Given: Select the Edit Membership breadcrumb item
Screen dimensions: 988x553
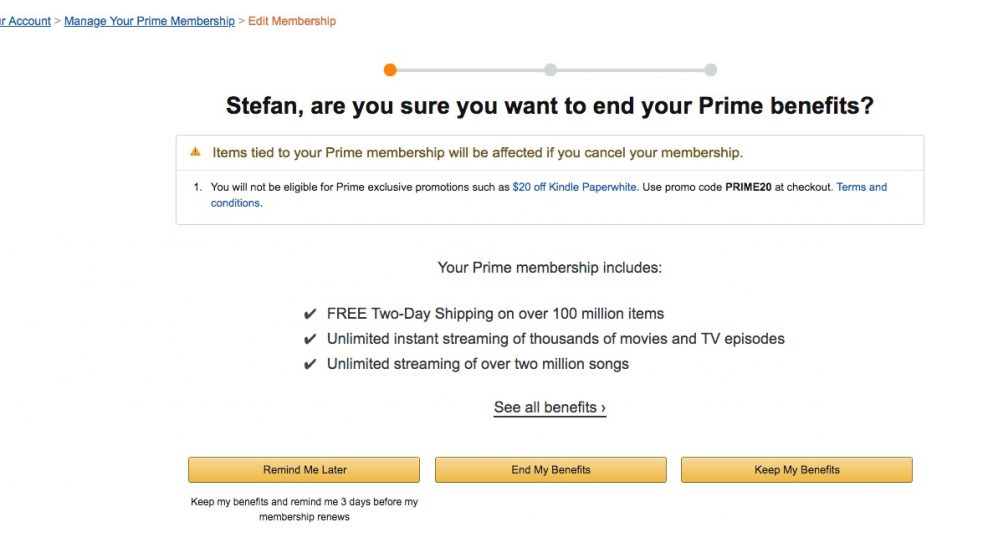Looking at the screenshot, I should 292,21.
